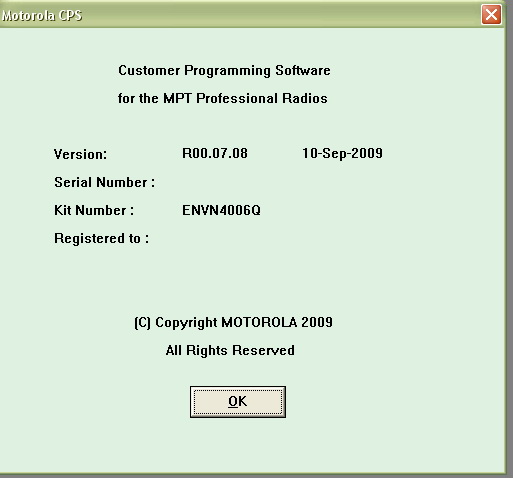
Task: Click the OK button
Action: pos(238,402)
